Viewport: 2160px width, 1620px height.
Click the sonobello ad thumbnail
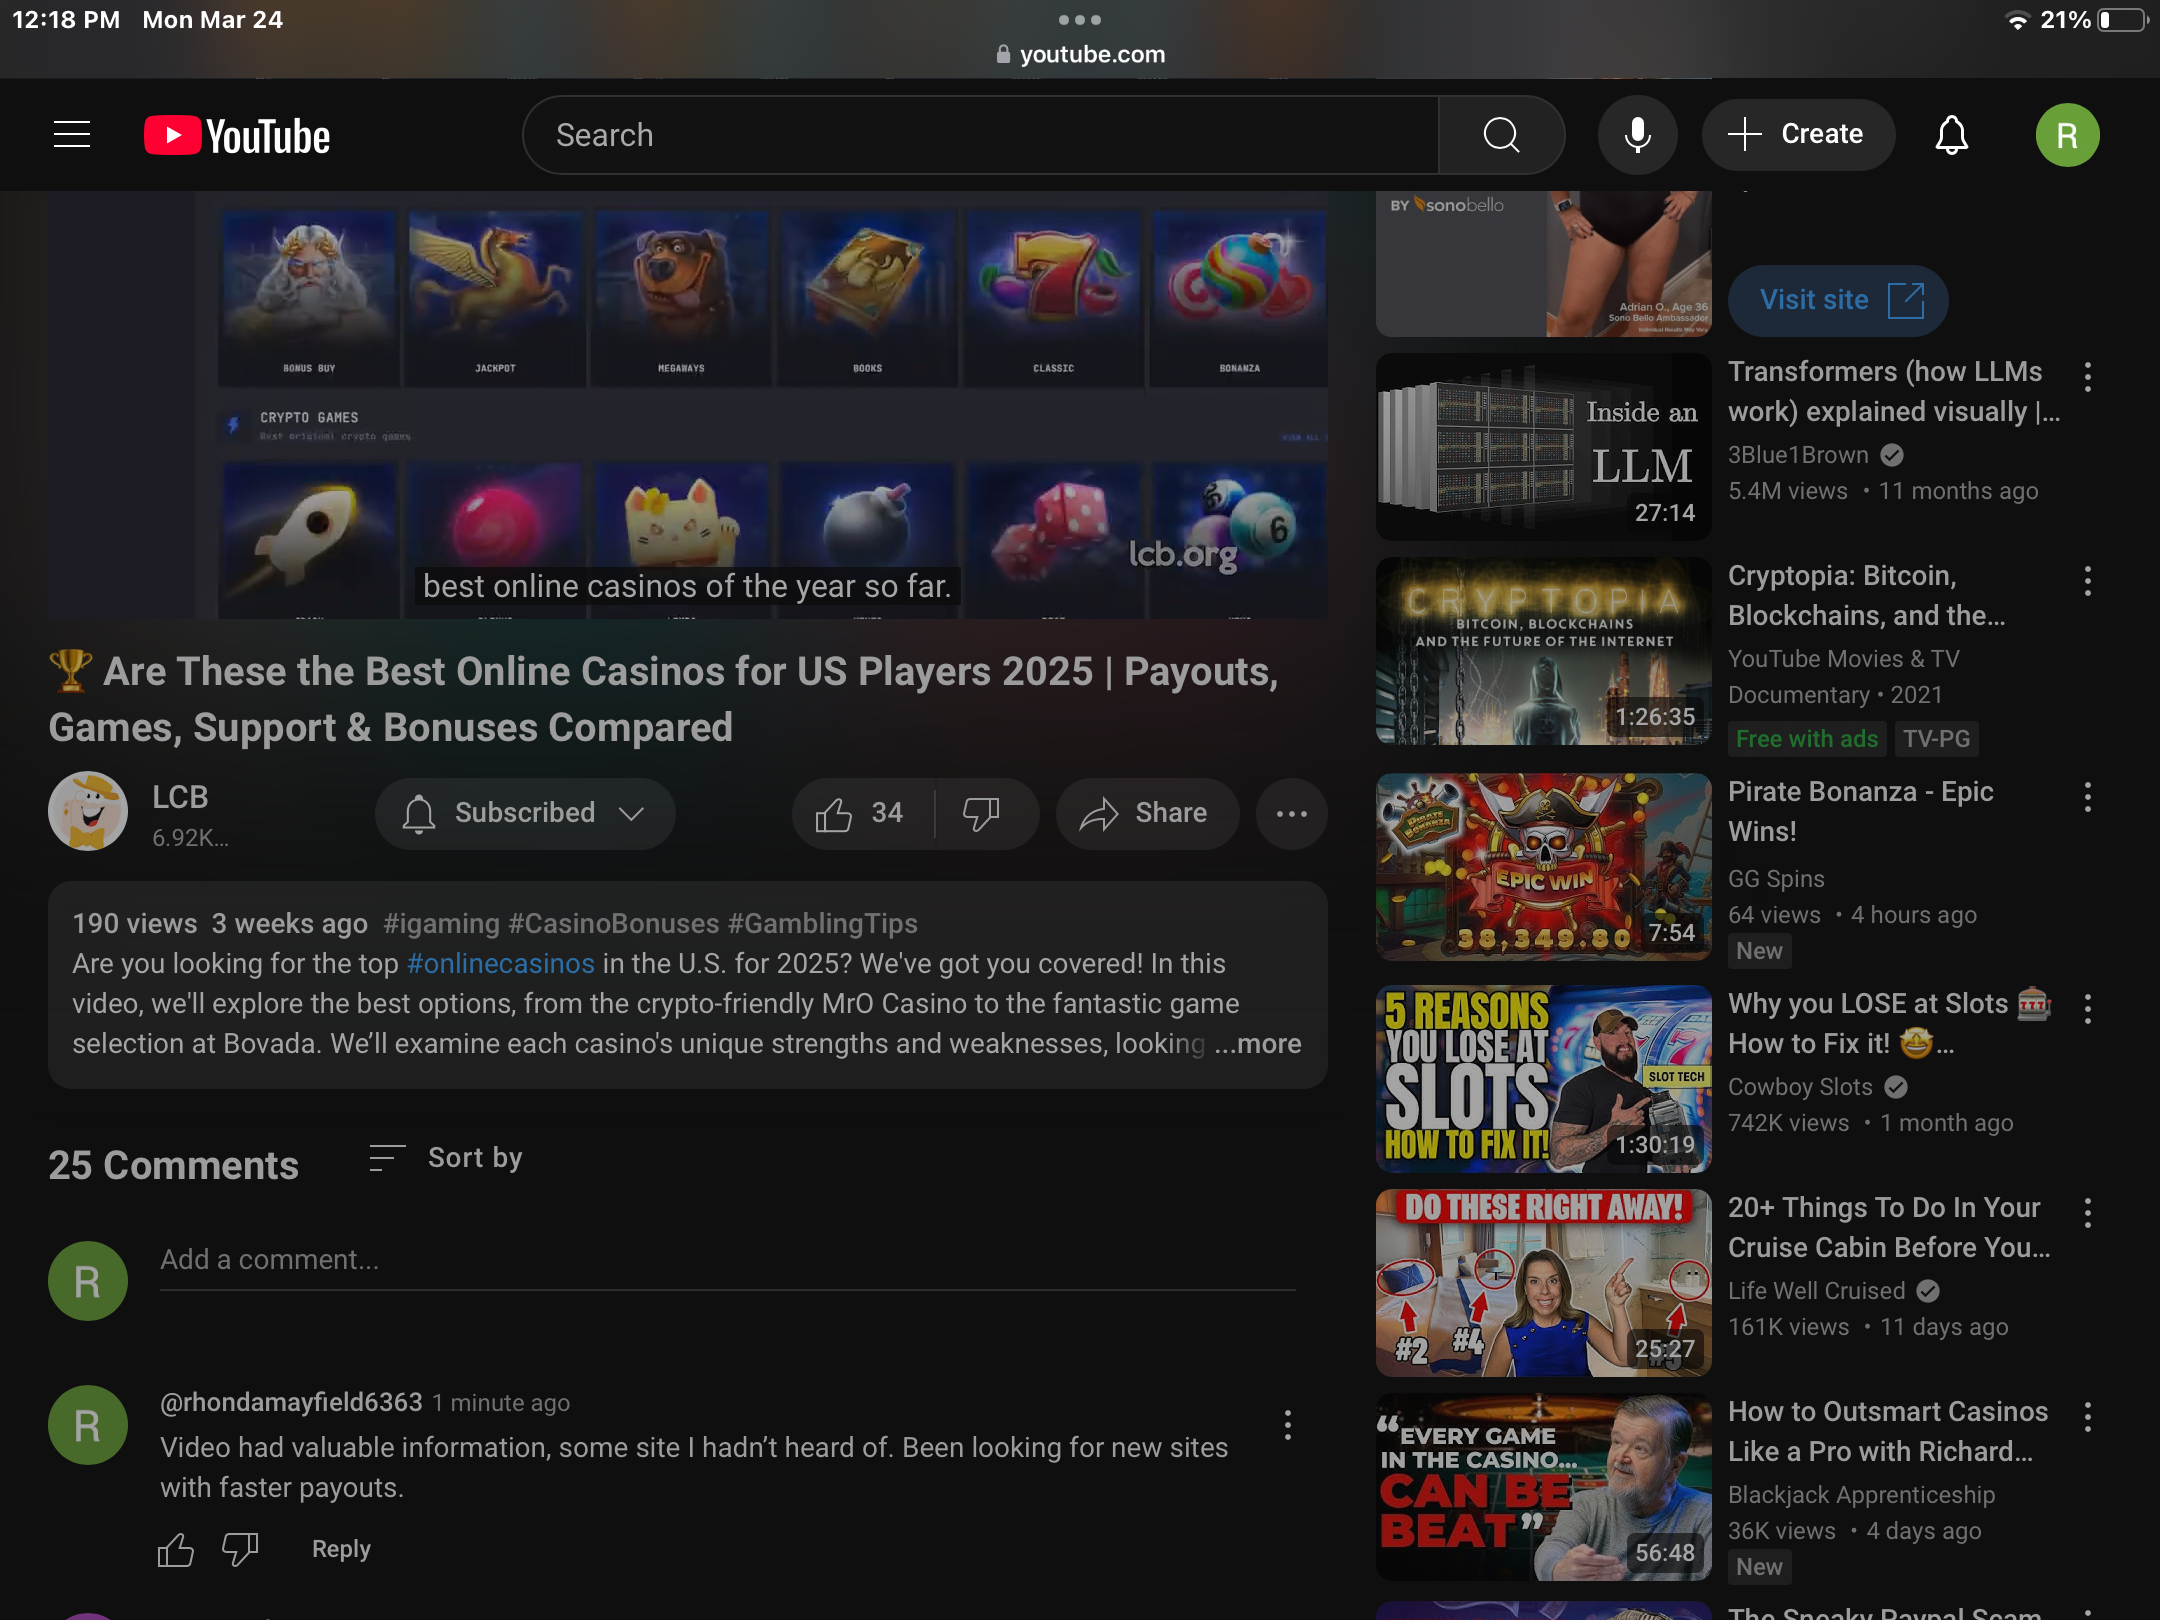point(1543,264)
